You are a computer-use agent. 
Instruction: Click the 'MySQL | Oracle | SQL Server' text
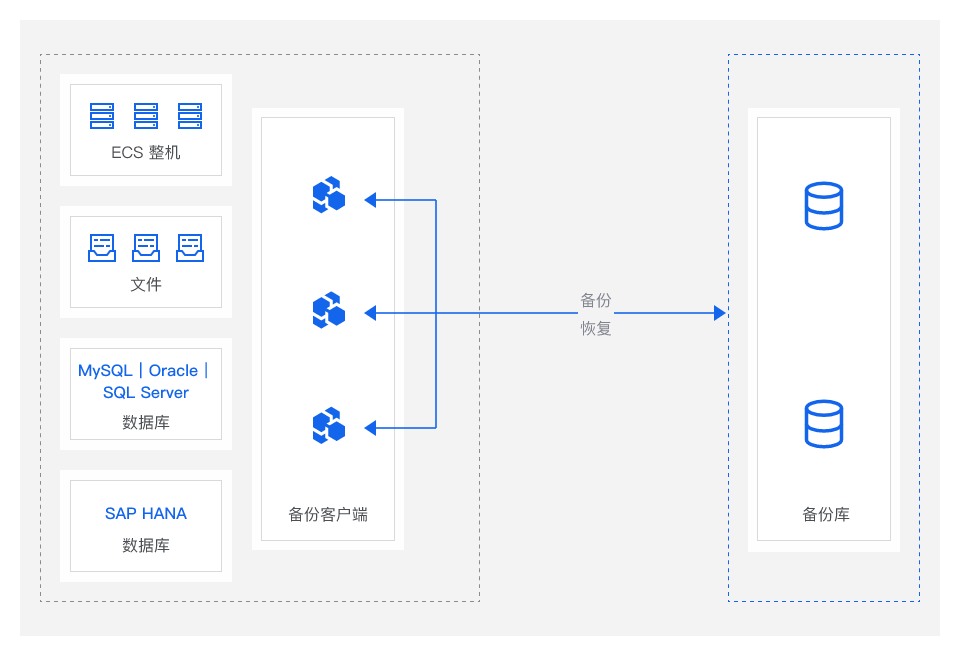(x=144, y=381)
